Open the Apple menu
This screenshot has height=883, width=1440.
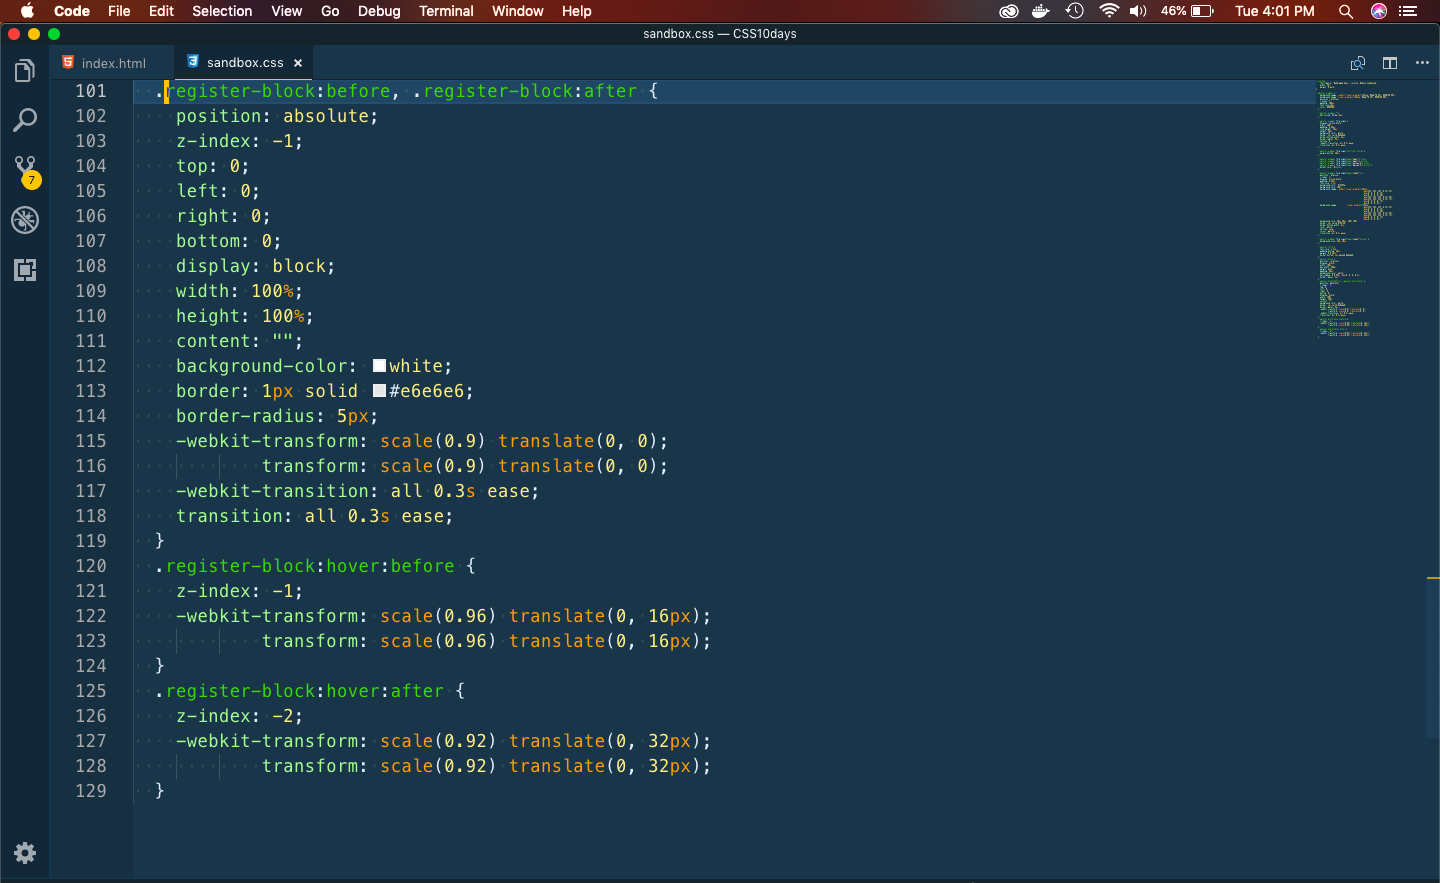click(x=27, y=11)
